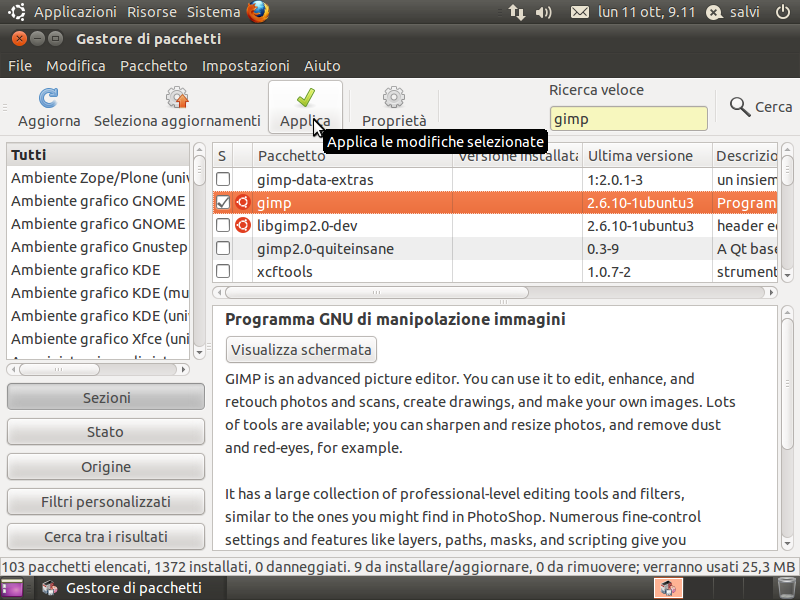Open Proprietà from the toolbar
800x600 pixels.
(x=394, y=97)
